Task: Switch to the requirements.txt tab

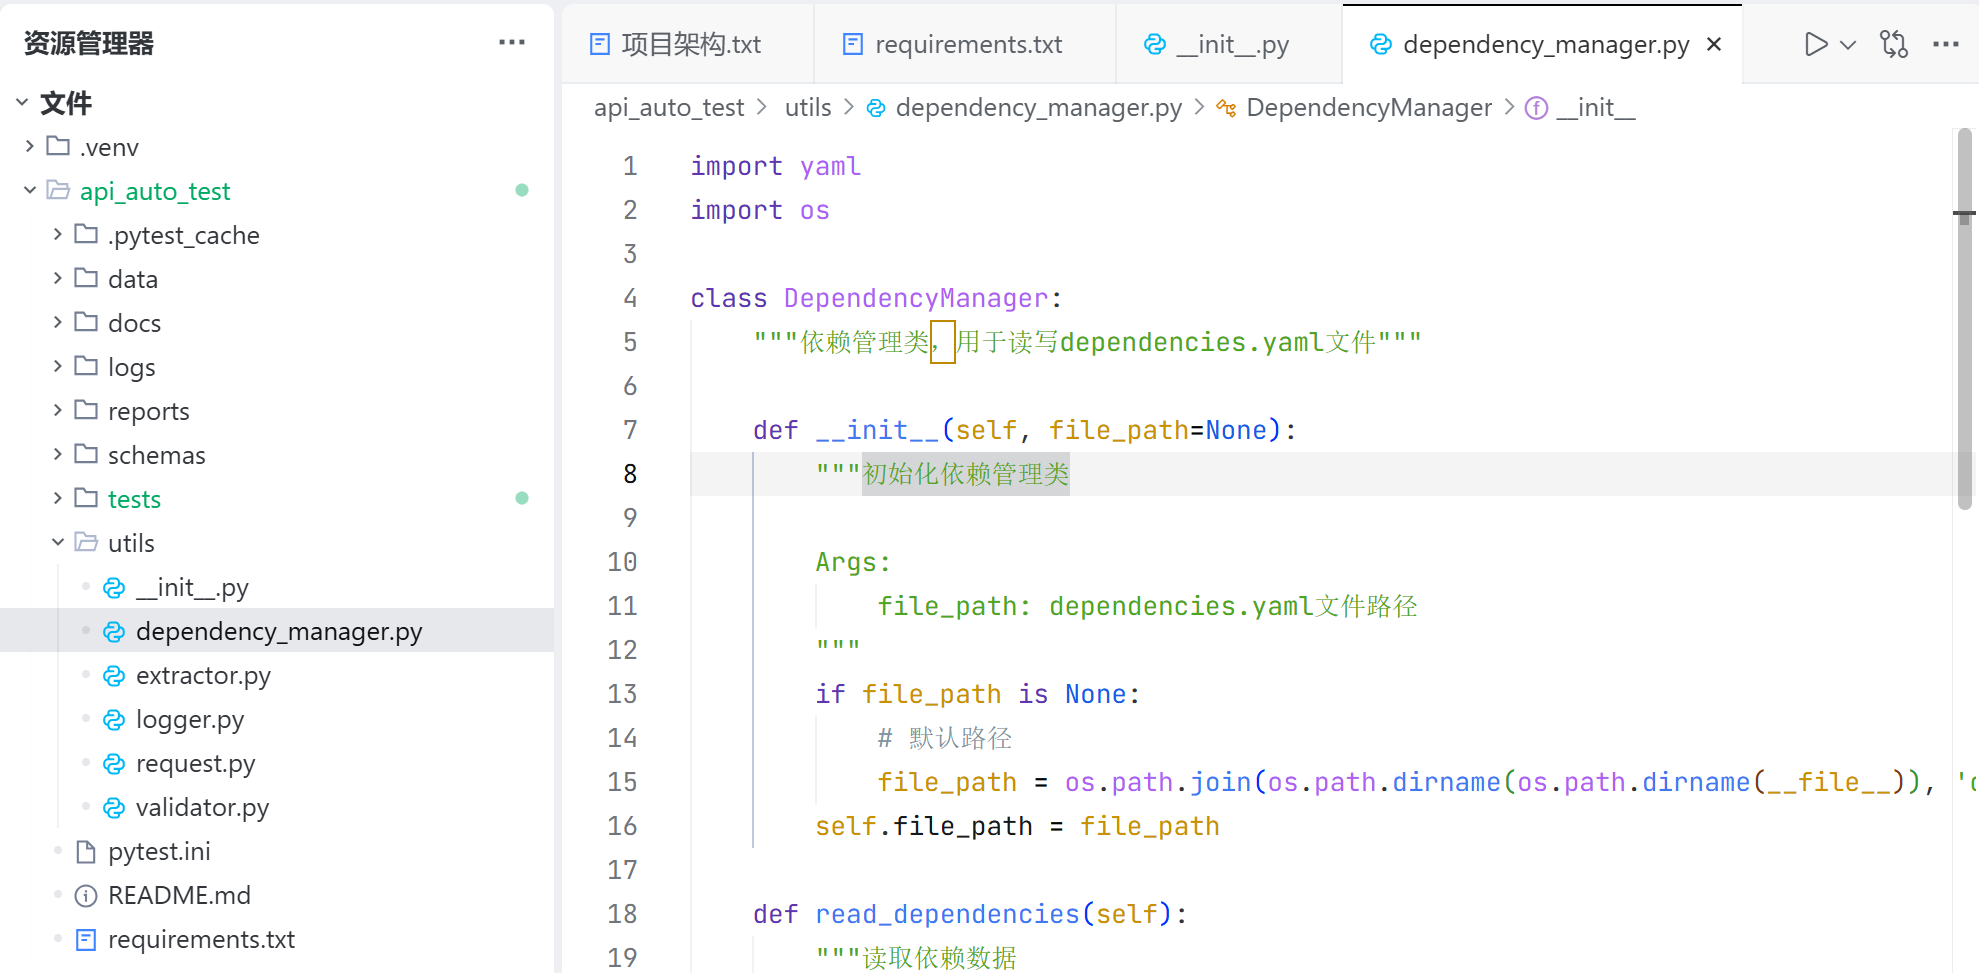Action: (x=965, y=44)
